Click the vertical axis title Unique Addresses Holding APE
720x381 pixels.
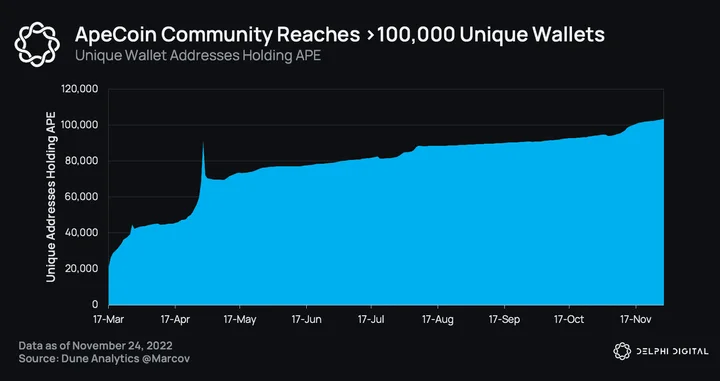click(51, 196)
